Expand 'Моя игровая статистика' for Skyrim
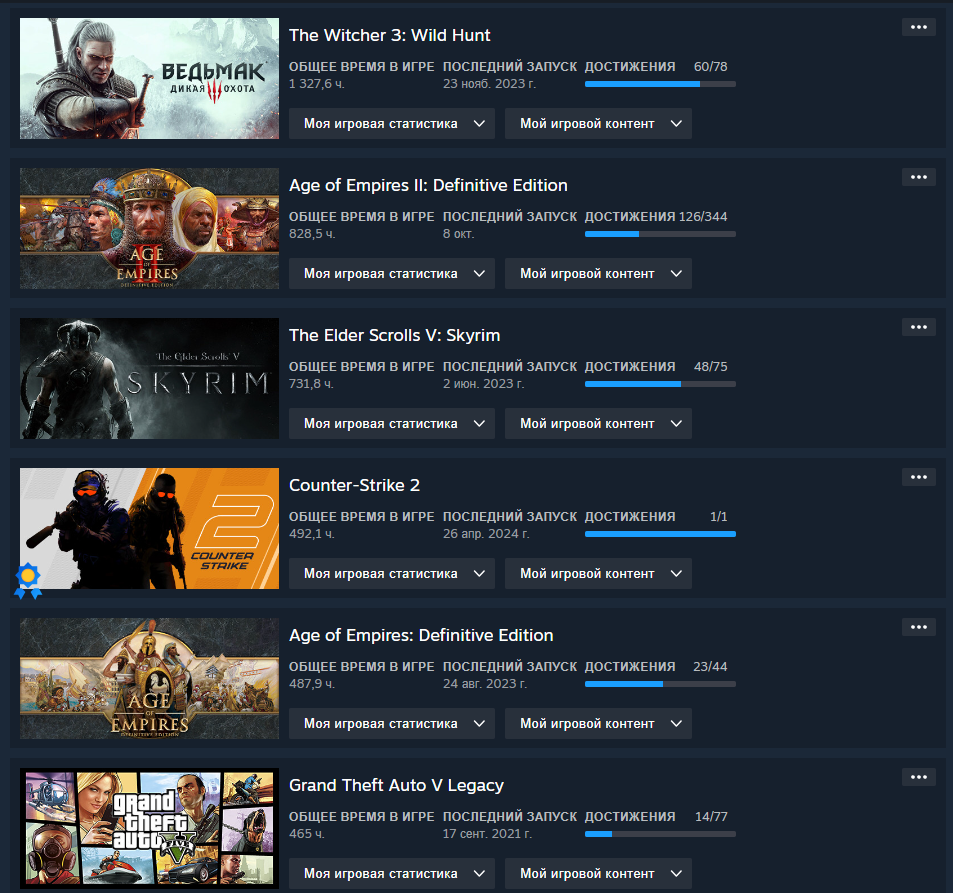The image size is (953, 893). [x=391, y=424]
